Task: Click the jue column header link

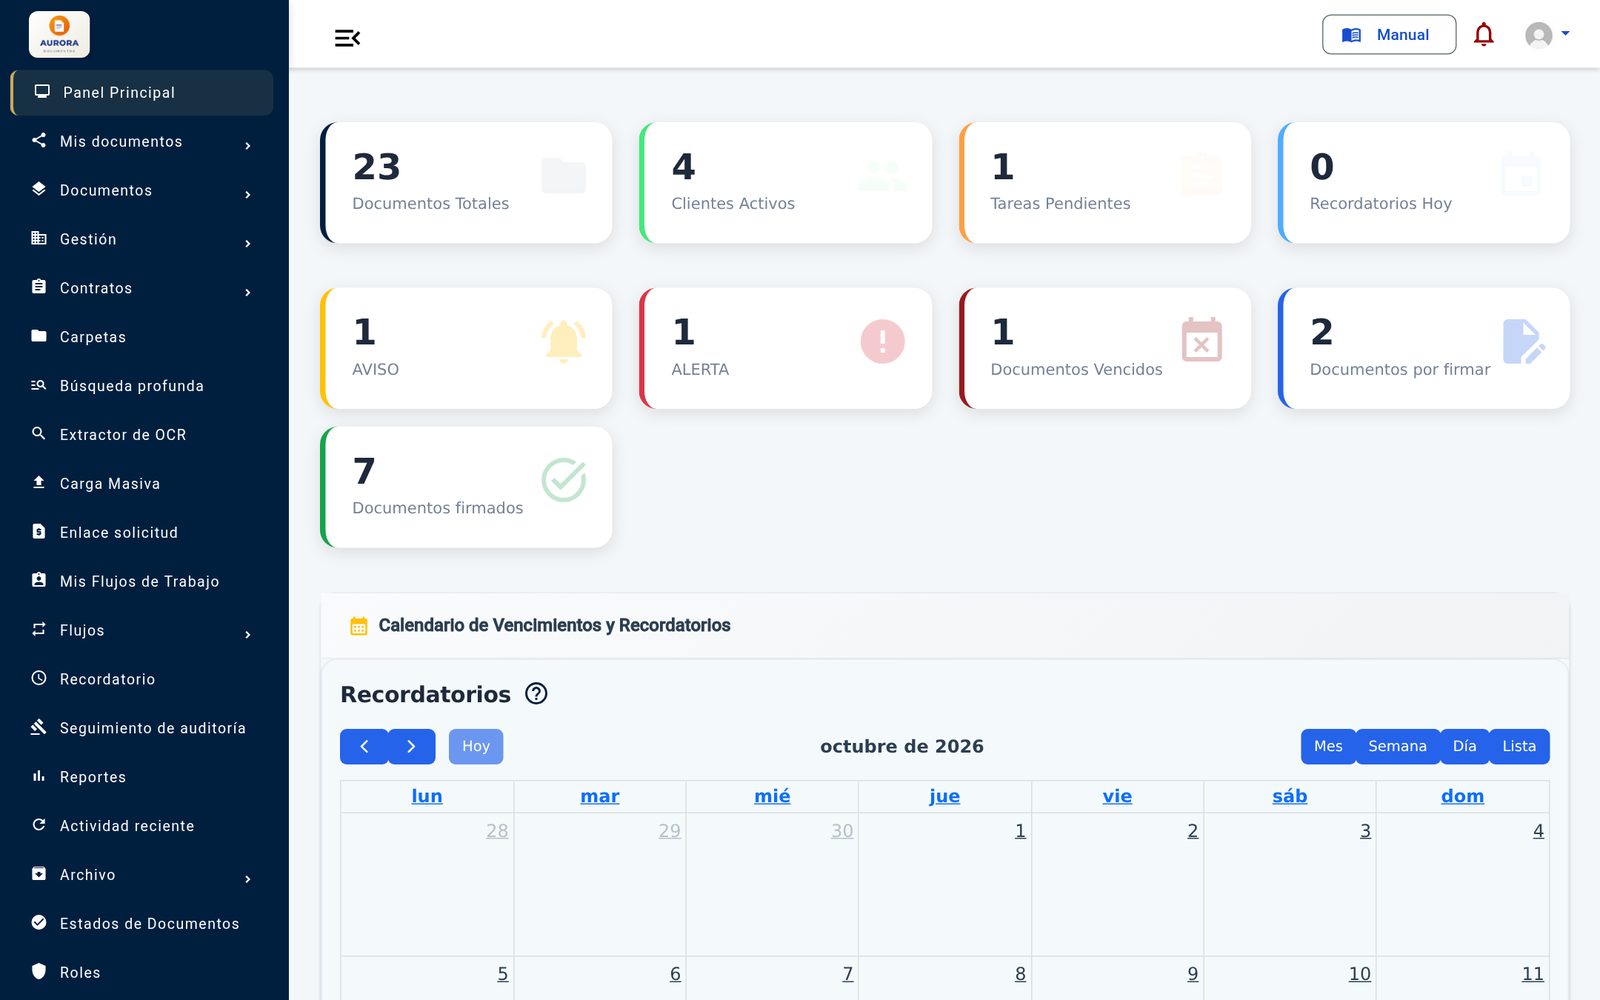Action: pos(944,796)
